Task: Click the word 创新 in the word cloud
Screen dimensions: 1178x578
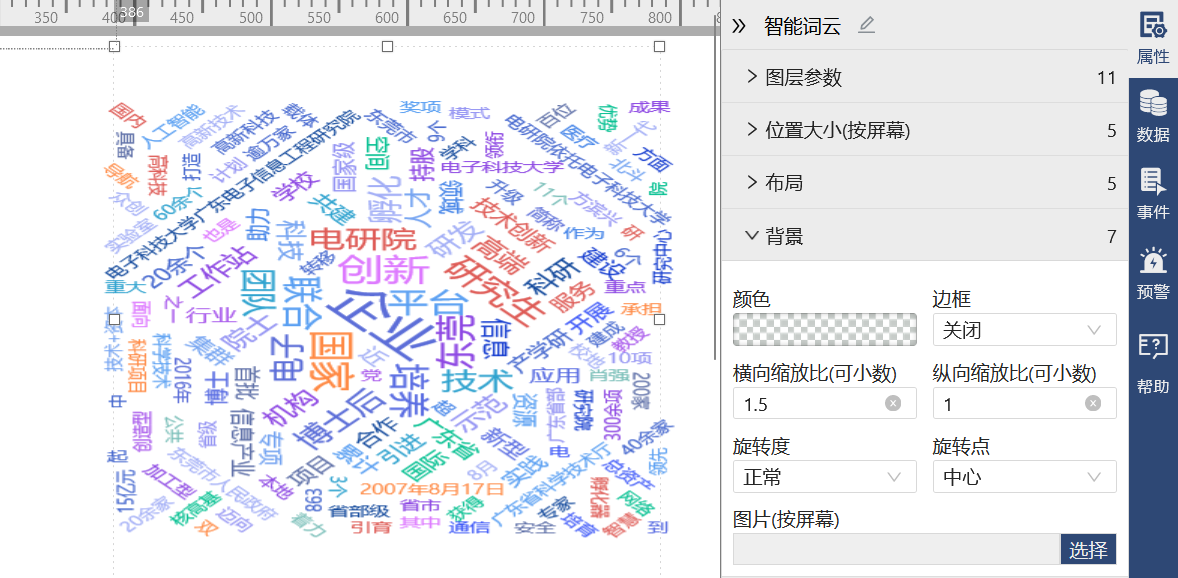Action: point(383,269)
